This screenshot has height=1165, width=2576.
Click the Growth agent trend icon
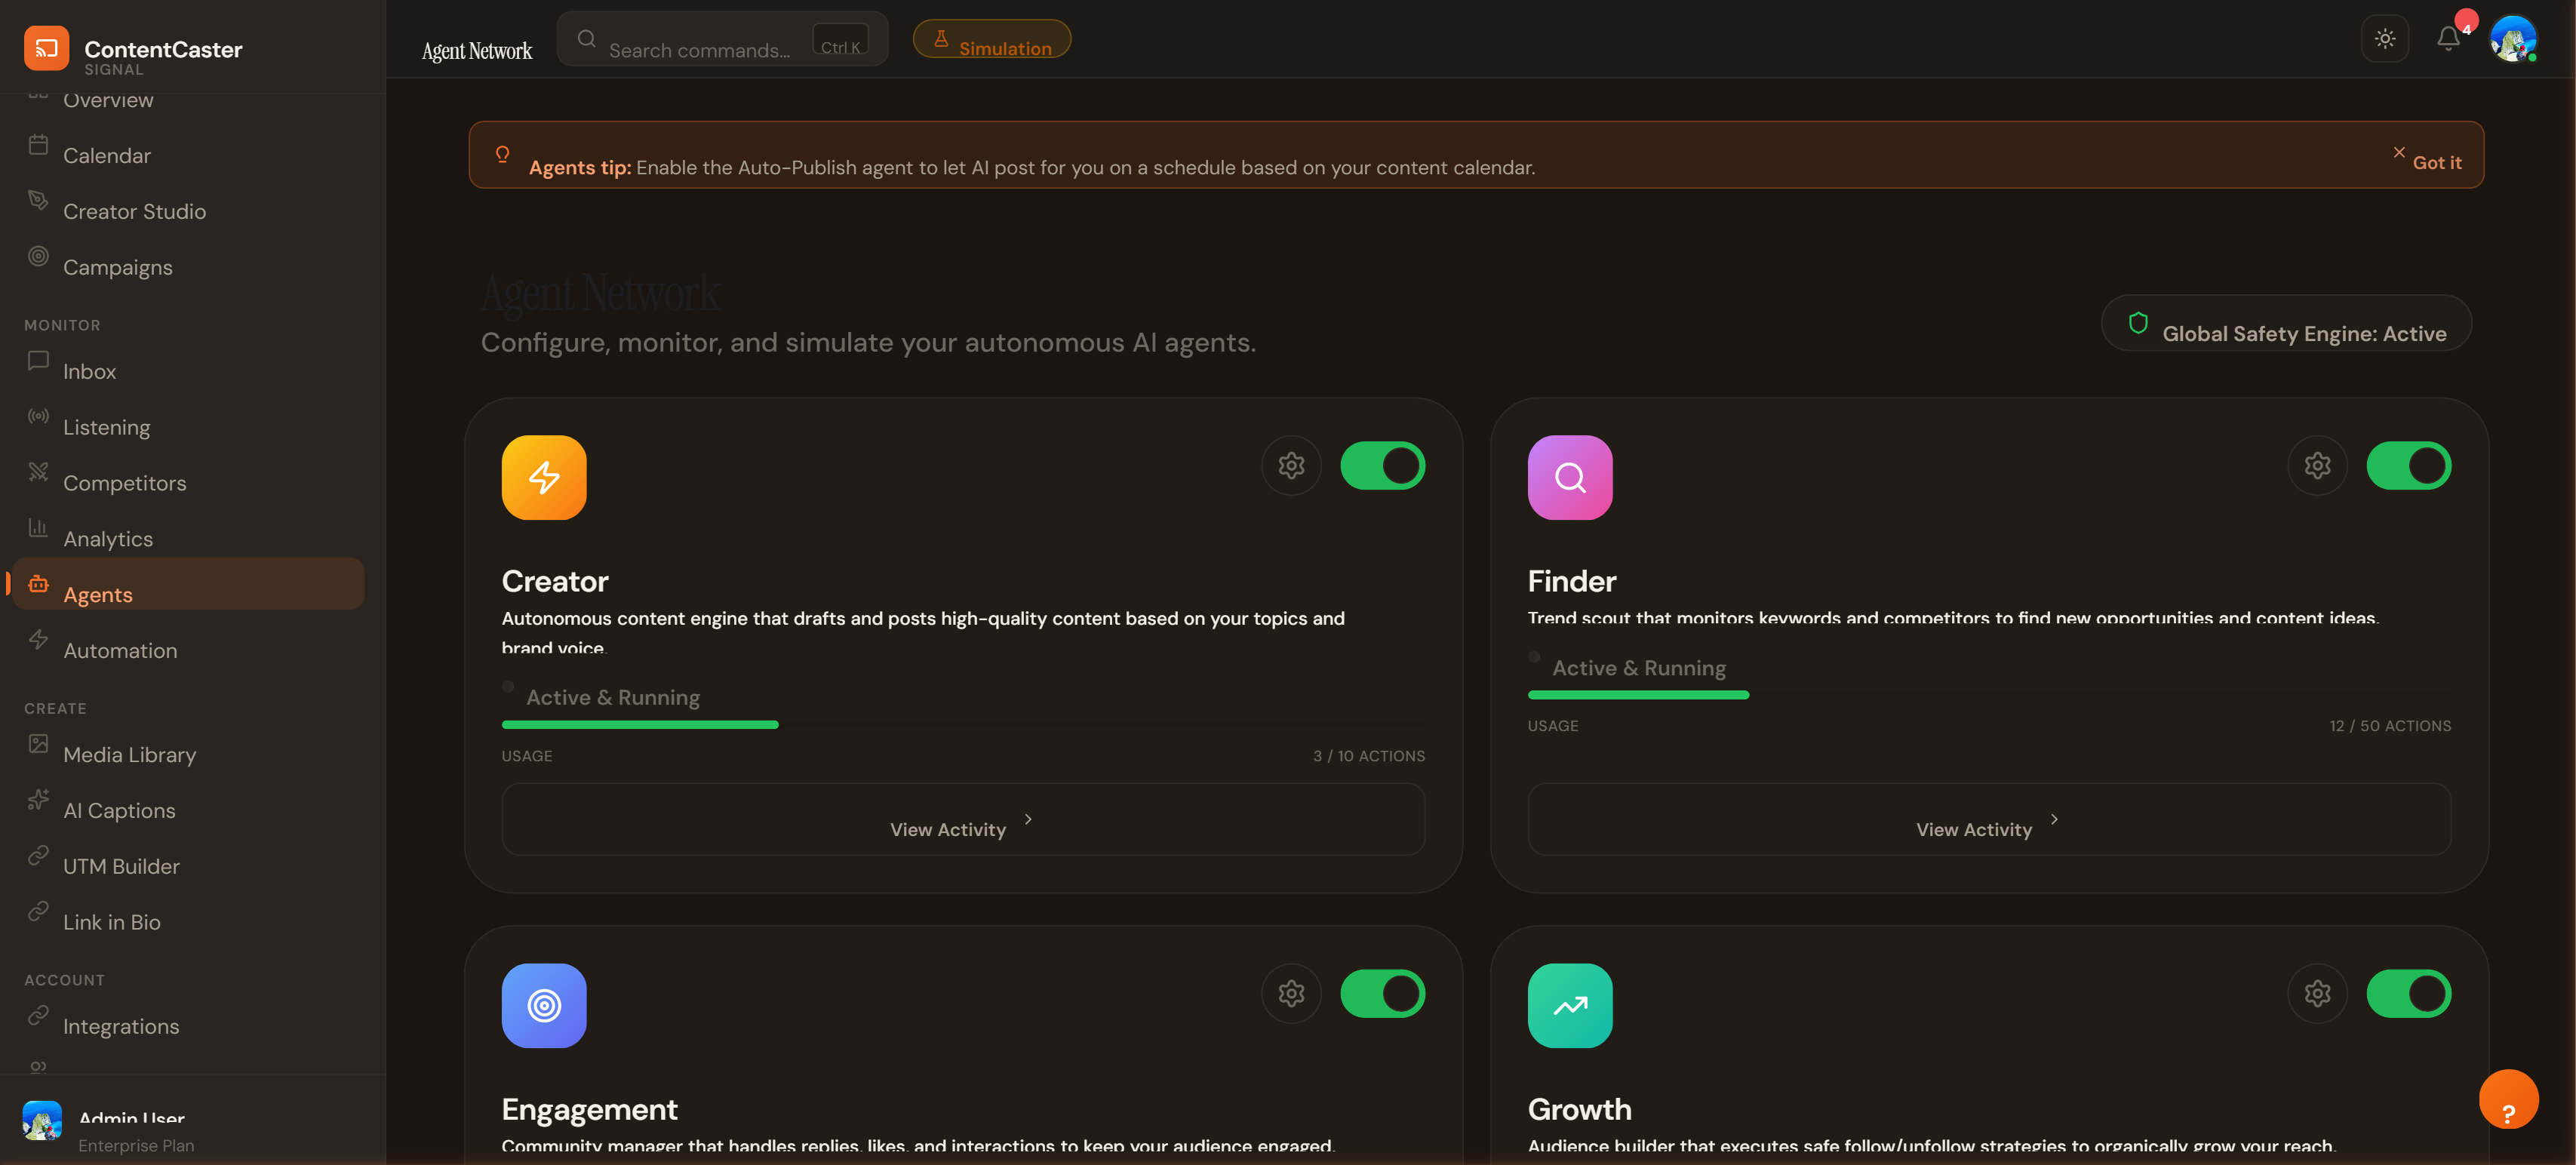[1570, 1006]
